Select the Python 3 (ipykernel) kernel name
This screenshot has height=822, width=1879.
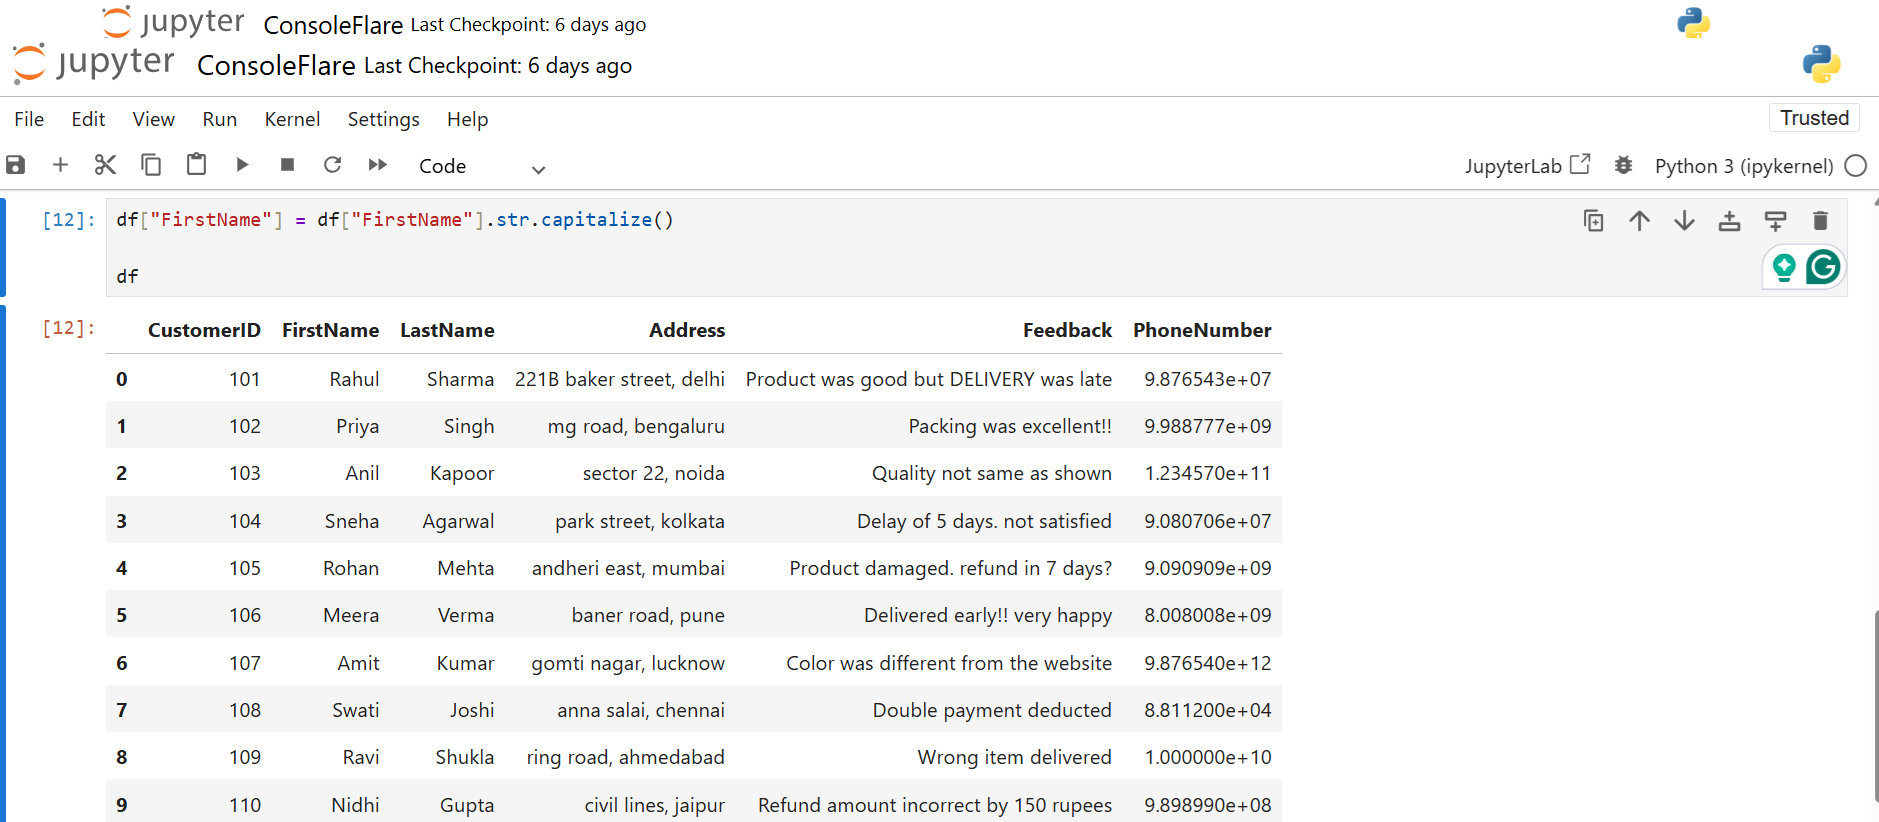coord(1744,166)
